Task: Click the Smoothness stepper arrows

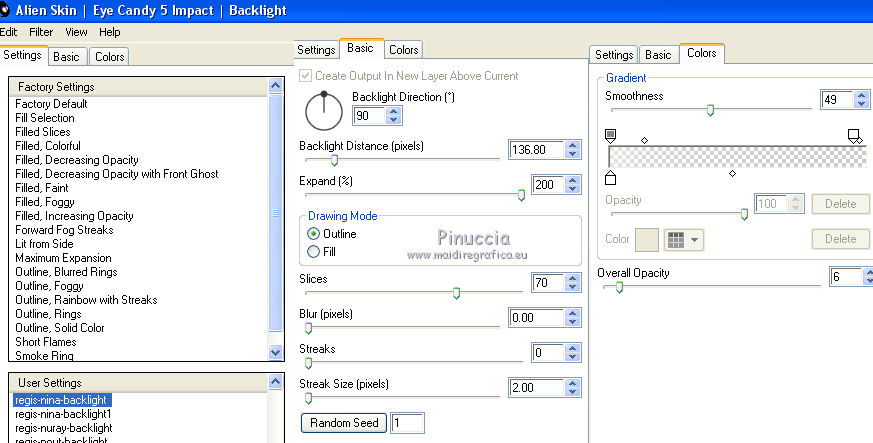Action: click(862, 100)
